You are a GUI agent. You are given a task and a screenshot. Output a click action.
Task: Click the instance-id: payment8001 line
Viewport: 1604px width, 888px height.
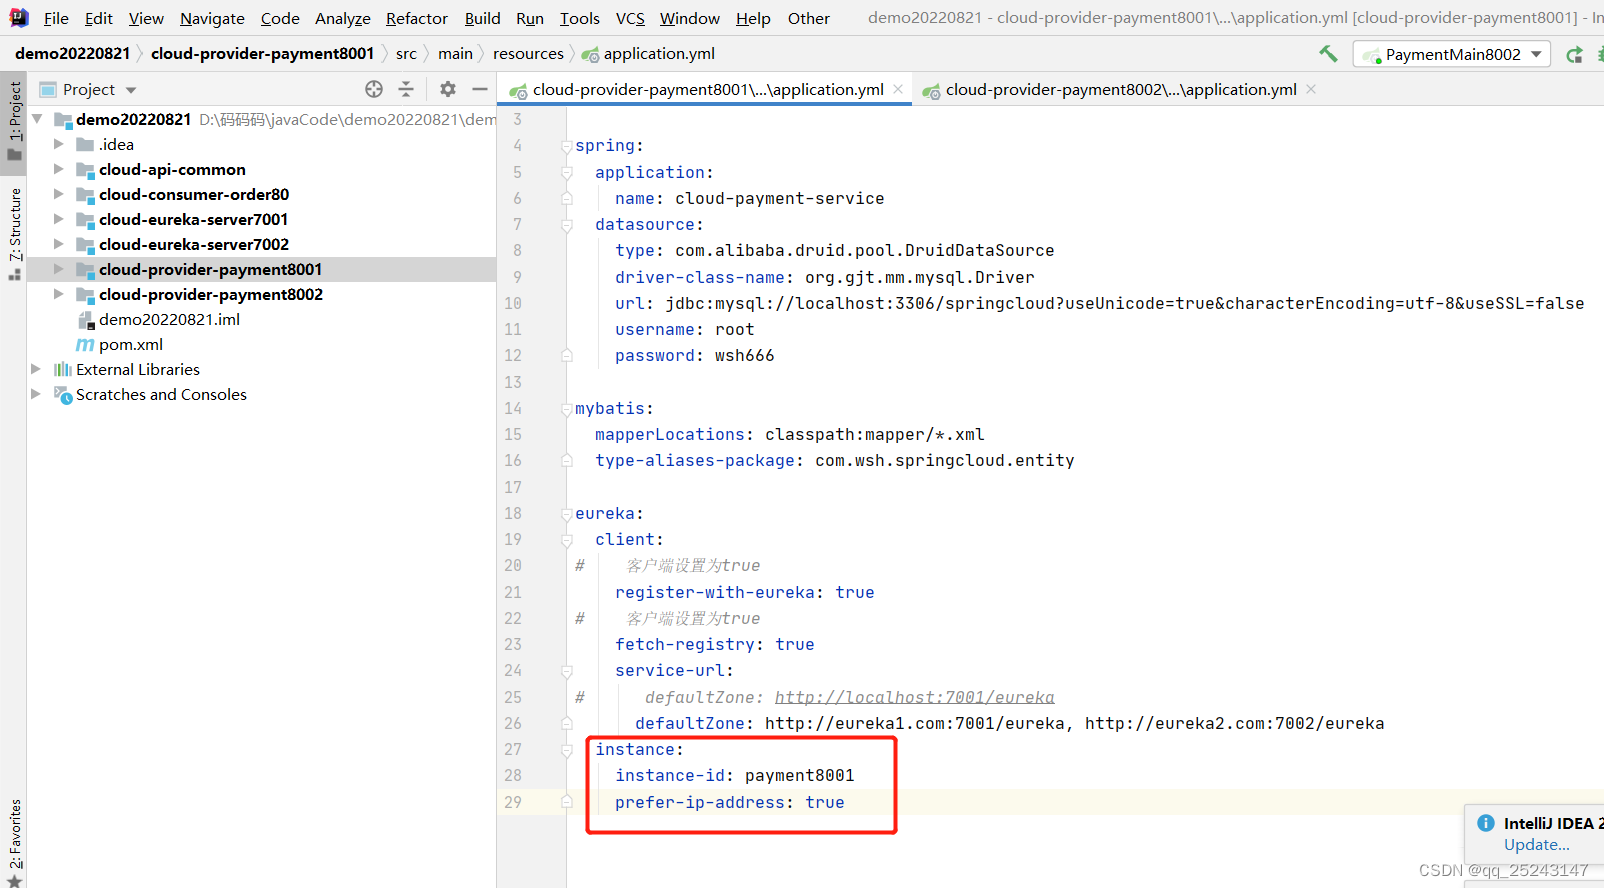pos(734,775)
